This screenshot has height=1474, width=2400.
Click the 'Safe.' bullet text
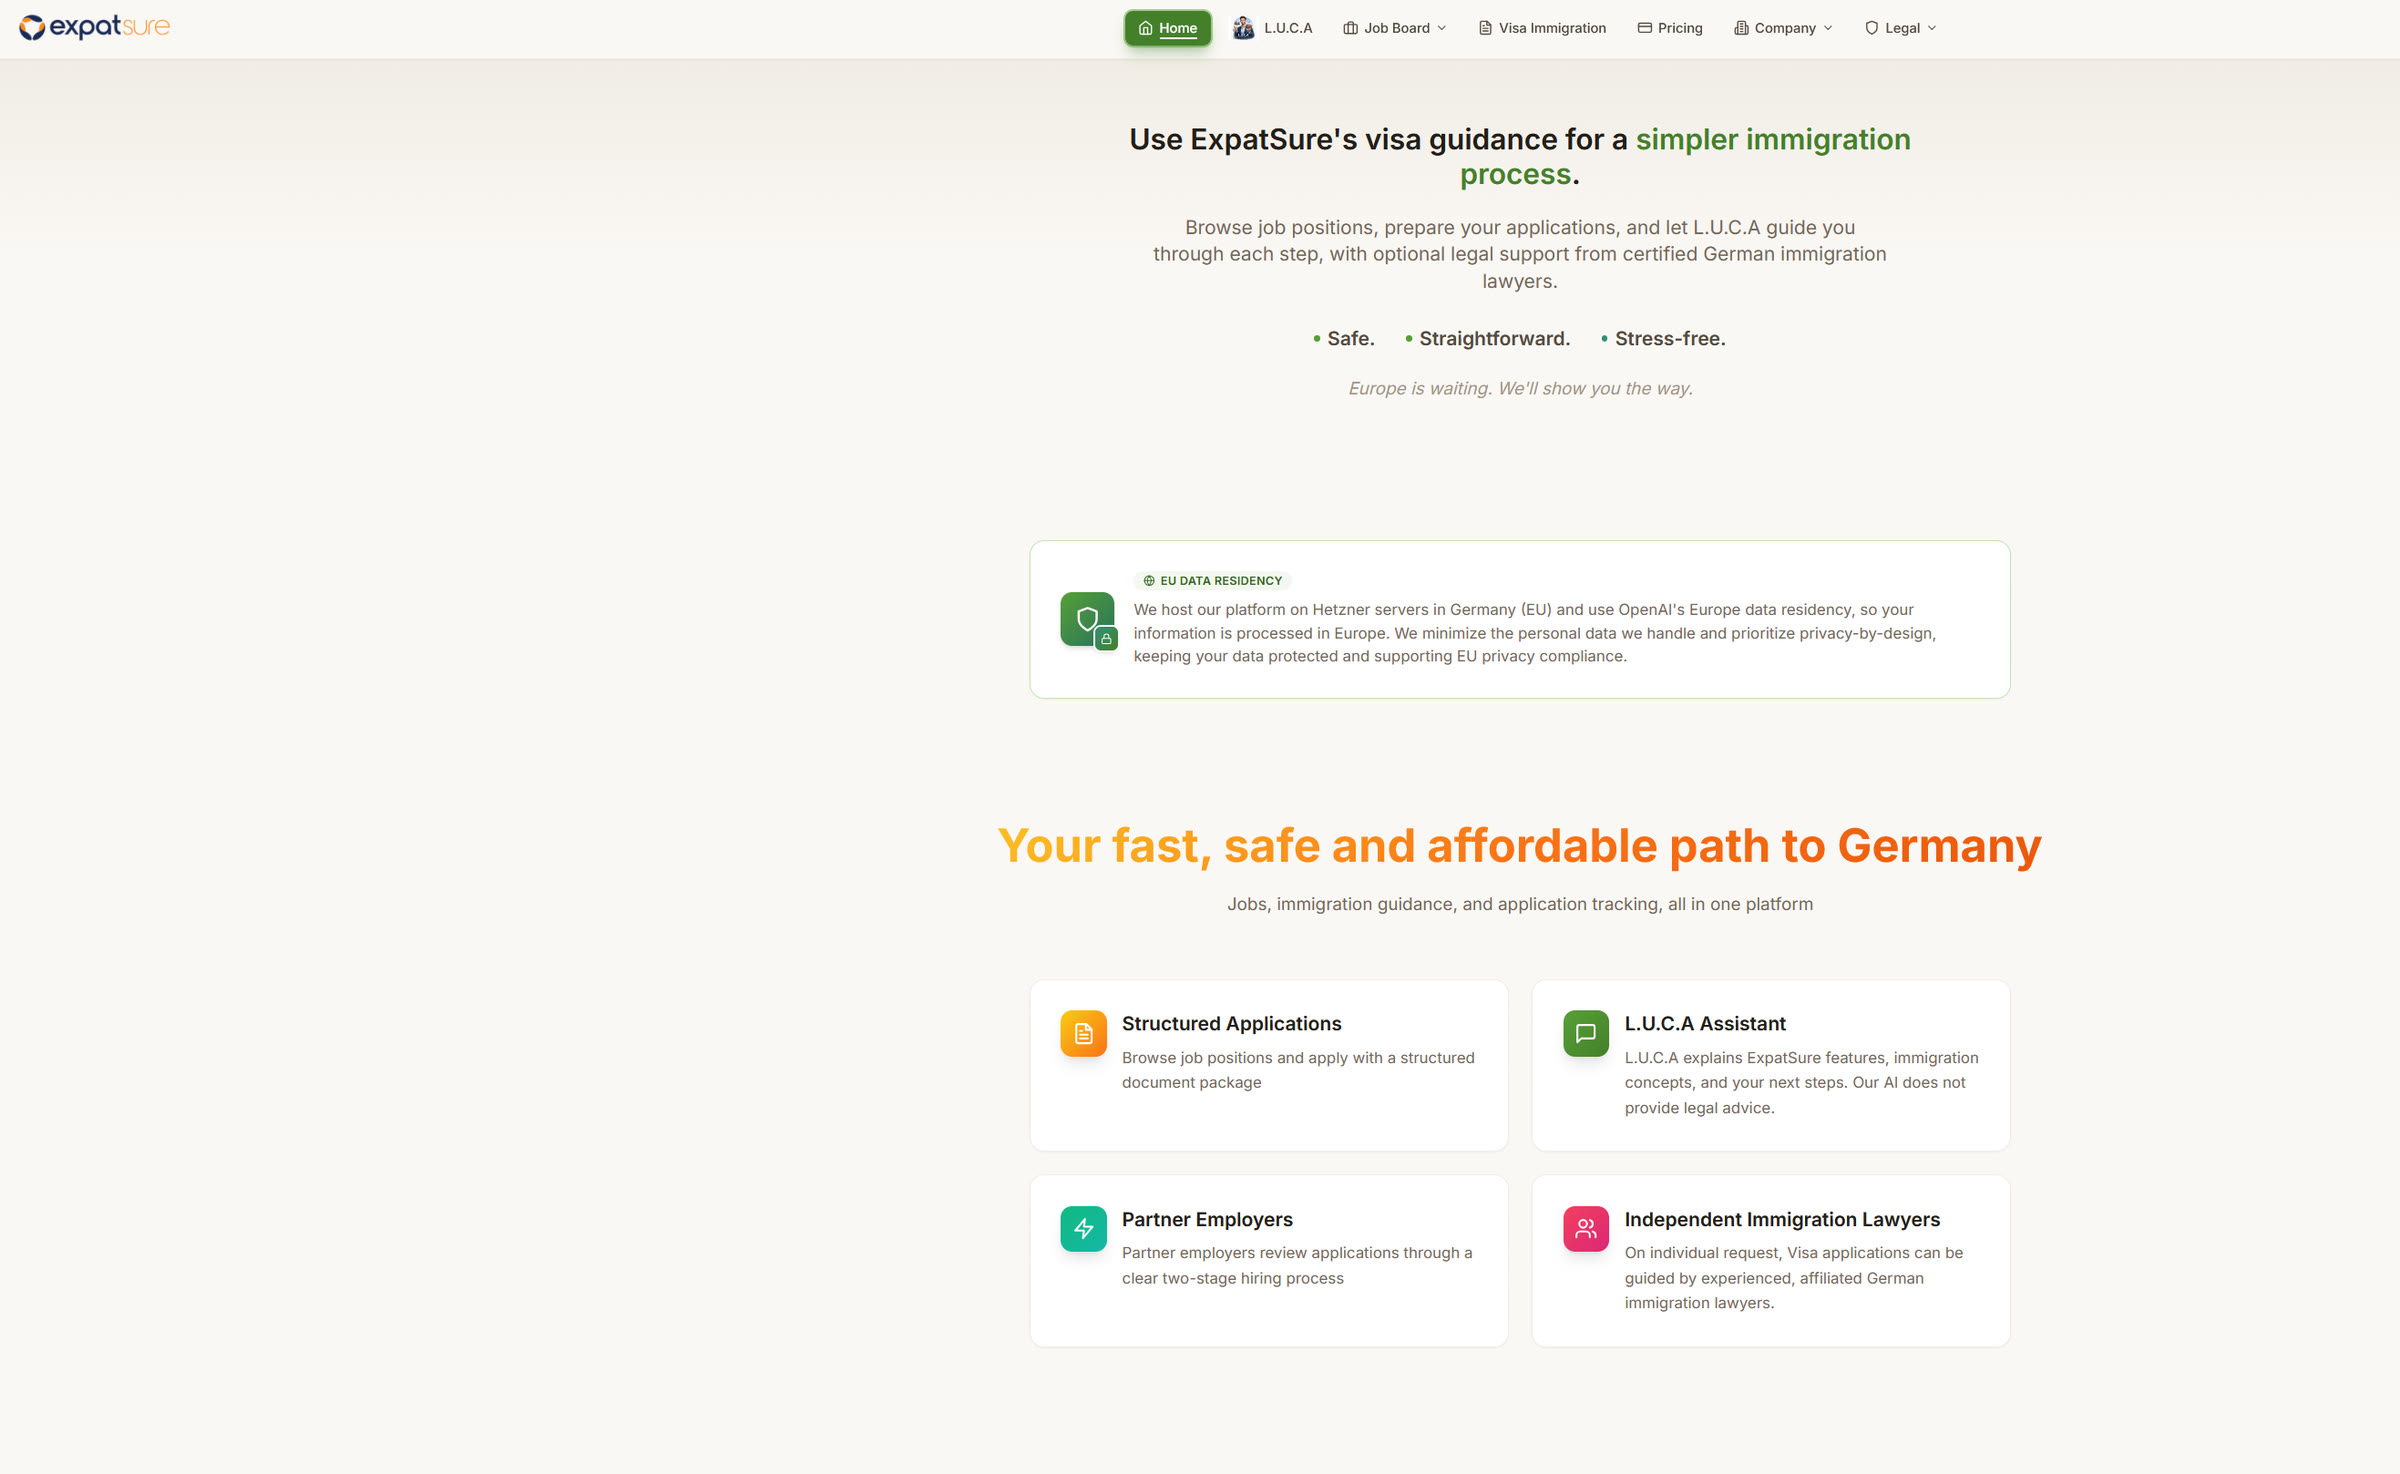coord(1351,339)
